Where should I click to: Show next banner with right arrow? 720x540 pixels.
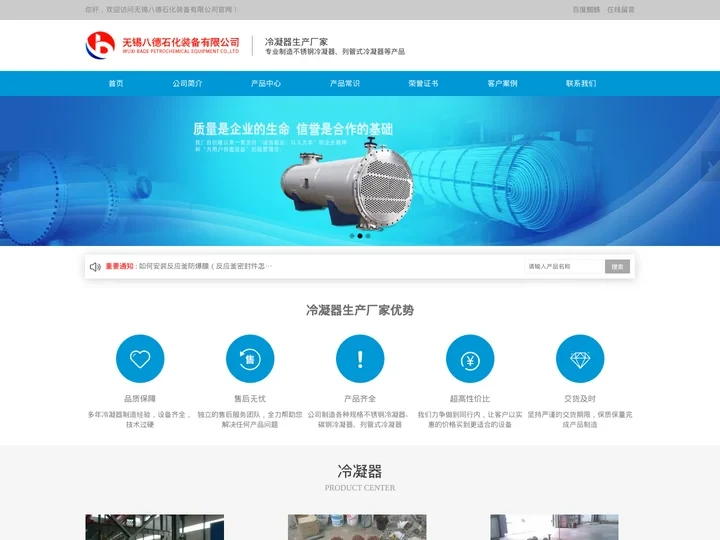click(x=711, y=166)
